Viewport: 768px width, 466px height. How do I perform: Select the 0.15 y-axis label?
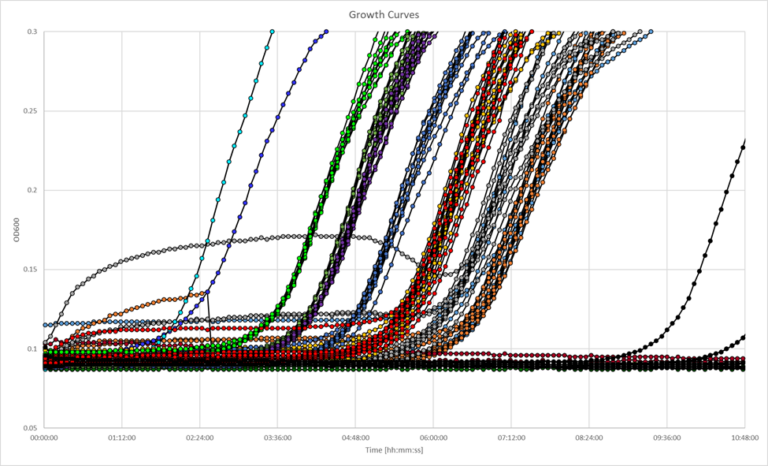[30, 270]
